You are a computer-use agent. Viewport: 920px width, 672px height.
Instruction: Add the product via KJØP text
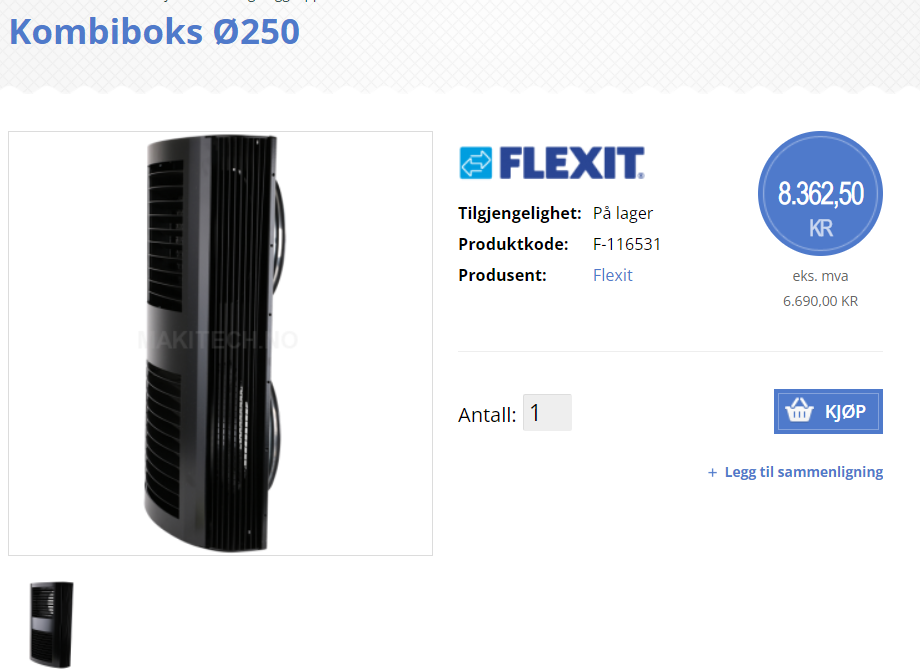coord(845,411)
